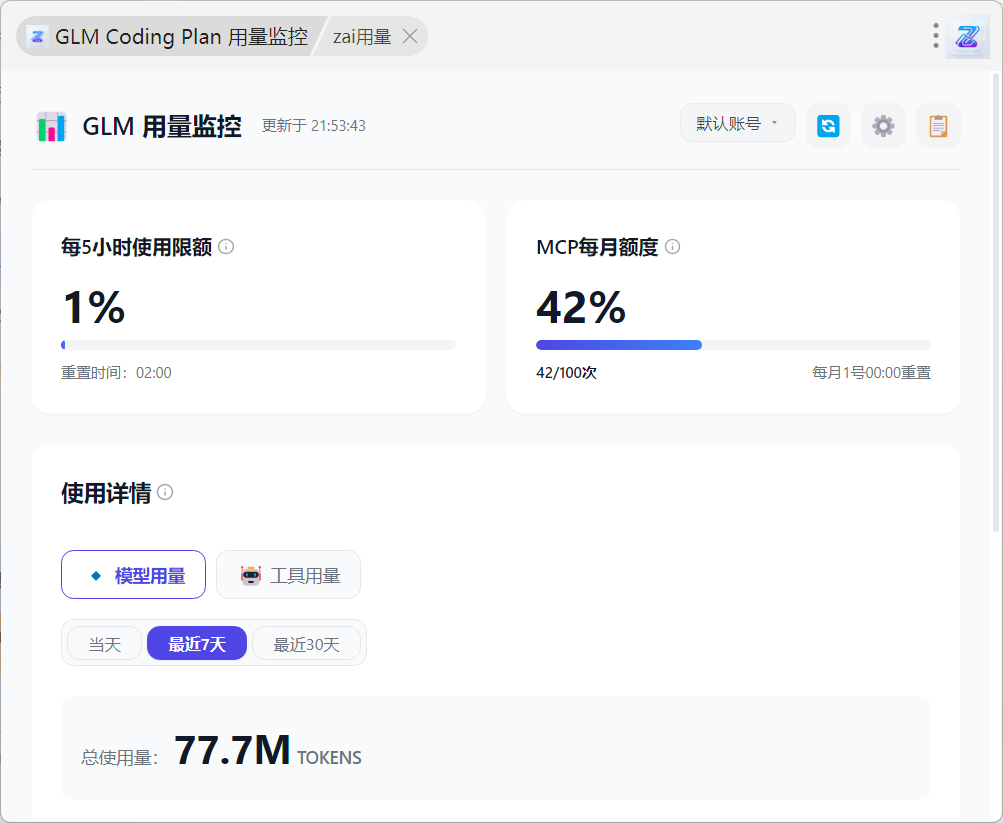This screenshot has width=1003, height=823.
Task: Click the Z extension icon at top right
Action: coord(967,37)
